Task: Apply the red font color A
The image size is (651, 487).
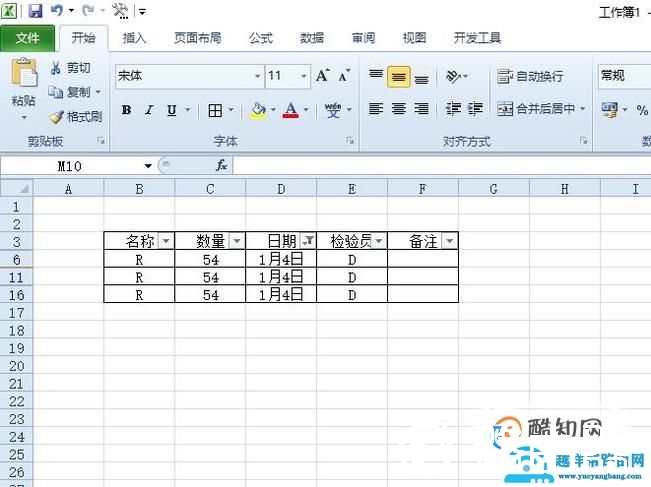Action: click(291, 110)
